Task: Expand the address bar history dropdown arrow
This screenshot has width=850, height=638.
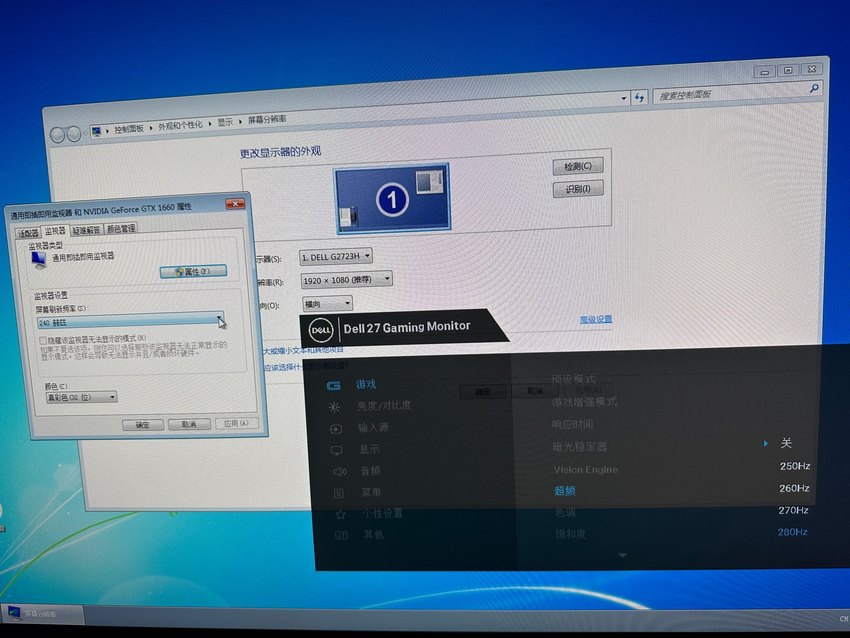Action: pos(623,99)
